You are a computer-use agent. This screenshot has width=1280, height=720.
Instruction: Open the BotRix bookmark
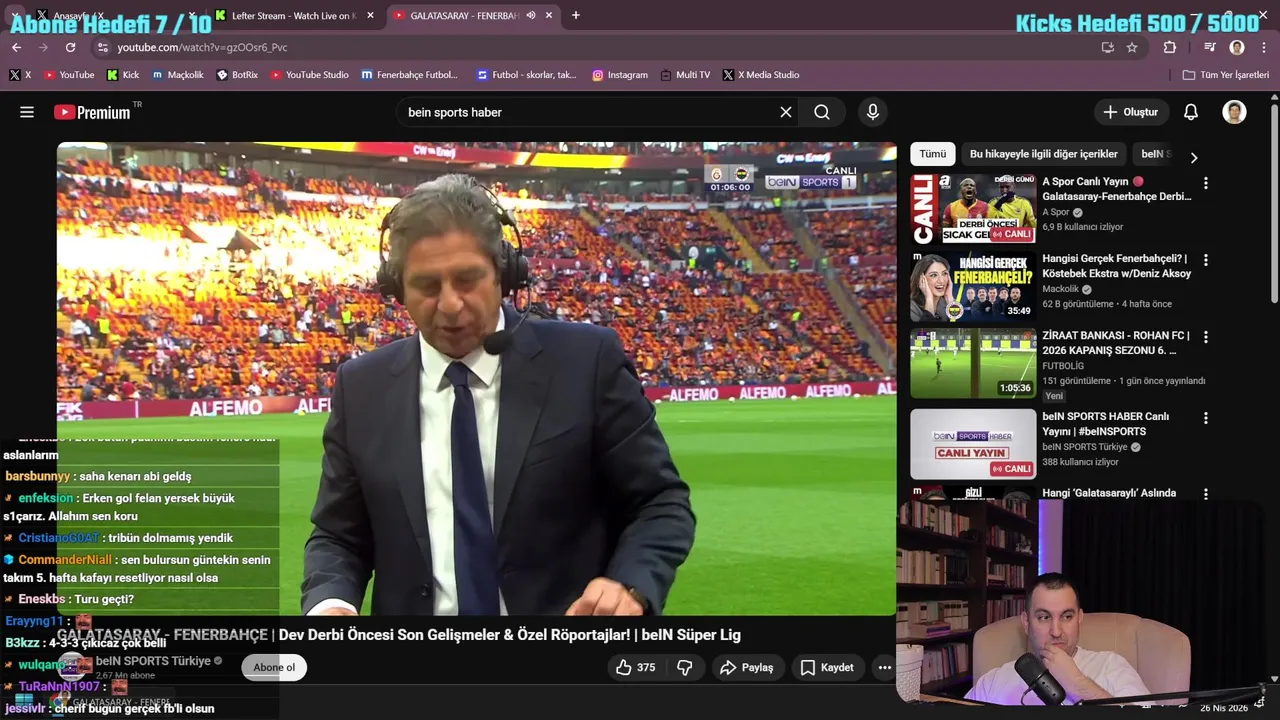pos(238,75)
